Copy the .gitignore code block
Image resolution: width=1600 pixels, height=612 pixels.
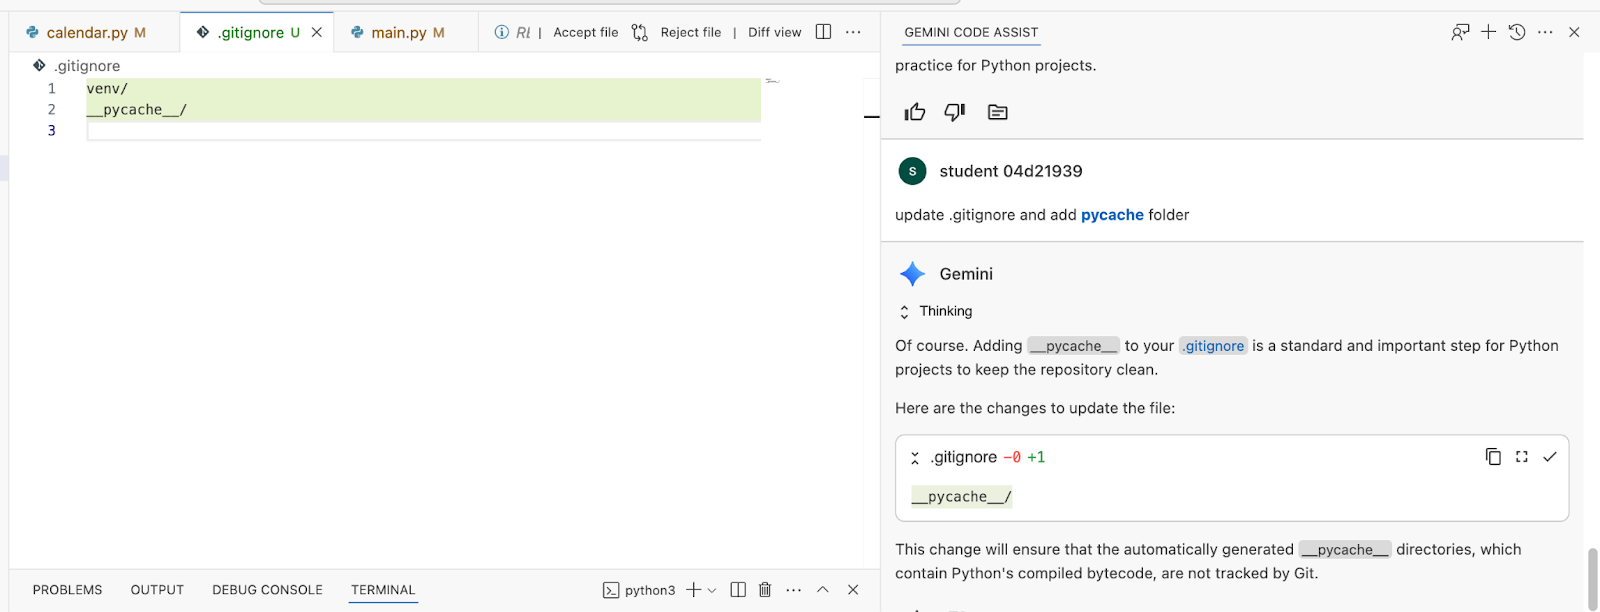coord(1493,457)
